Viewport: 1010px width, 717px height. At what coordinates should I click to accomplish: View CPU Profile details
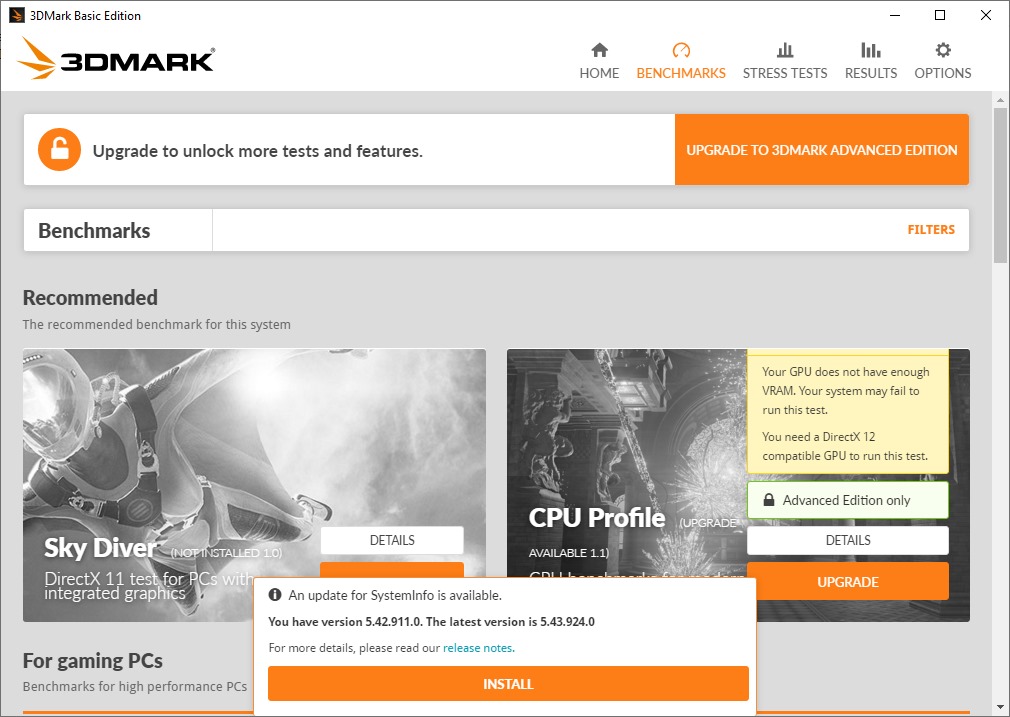[847, 540]
